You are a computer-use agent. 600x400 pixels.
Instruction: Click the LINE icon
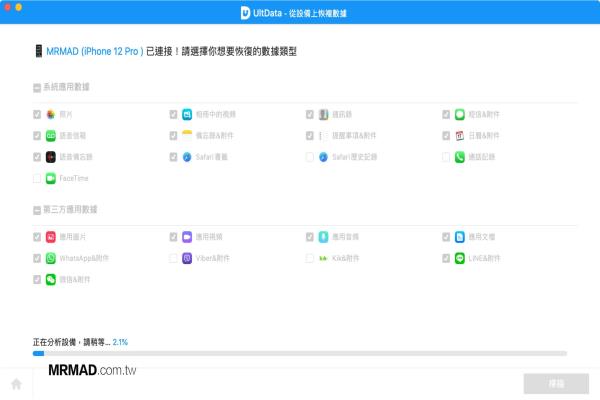click(x=460, y=258)
